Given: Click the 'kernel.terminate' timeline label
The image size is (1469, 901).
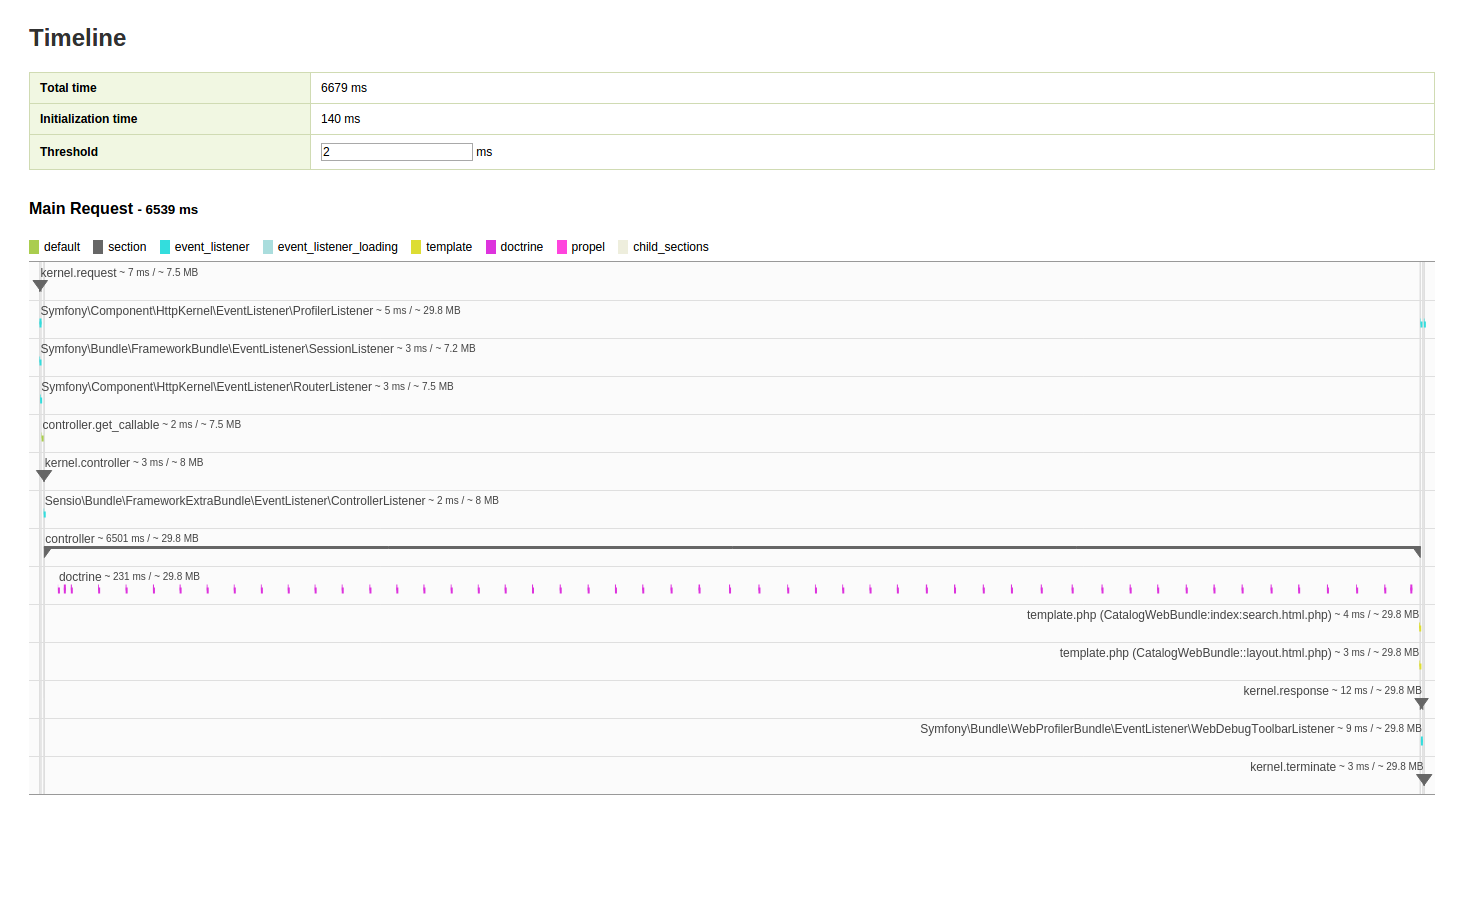Looking at the screenshot, I should (x=1293, y=767).
